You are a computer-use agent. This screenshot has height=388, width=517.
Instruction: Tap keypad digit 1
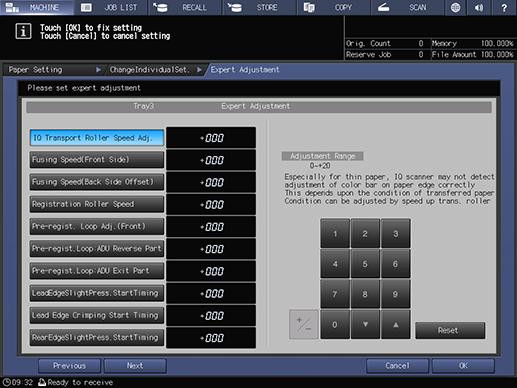(x=335, y=233)
